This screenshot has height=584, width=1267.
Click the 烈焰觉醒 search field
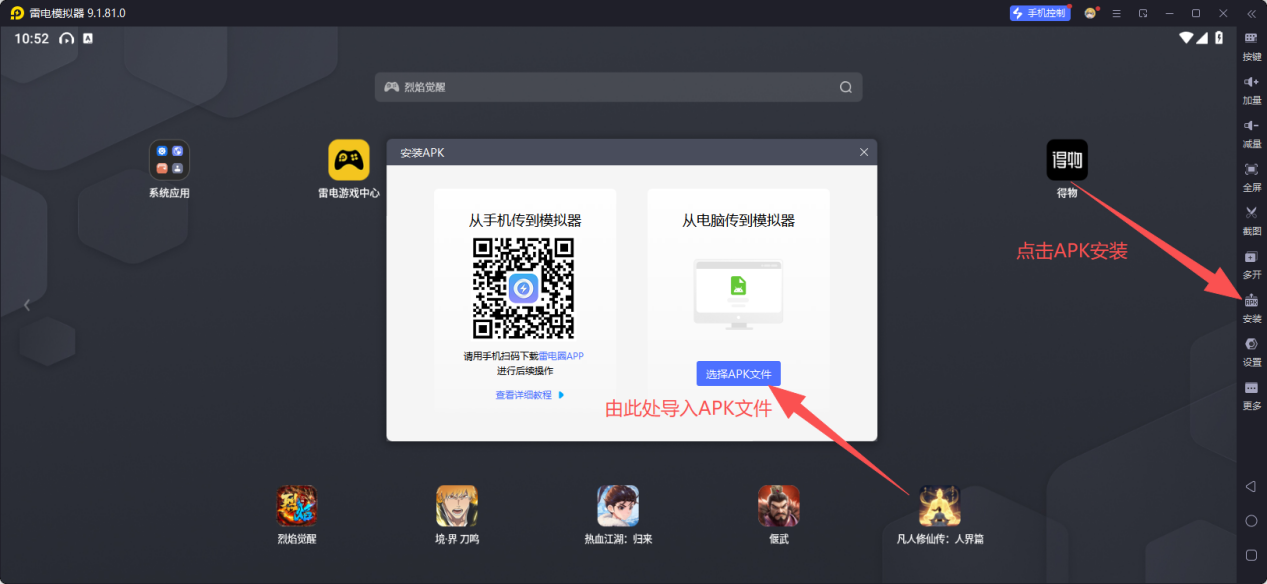point(618,87)
